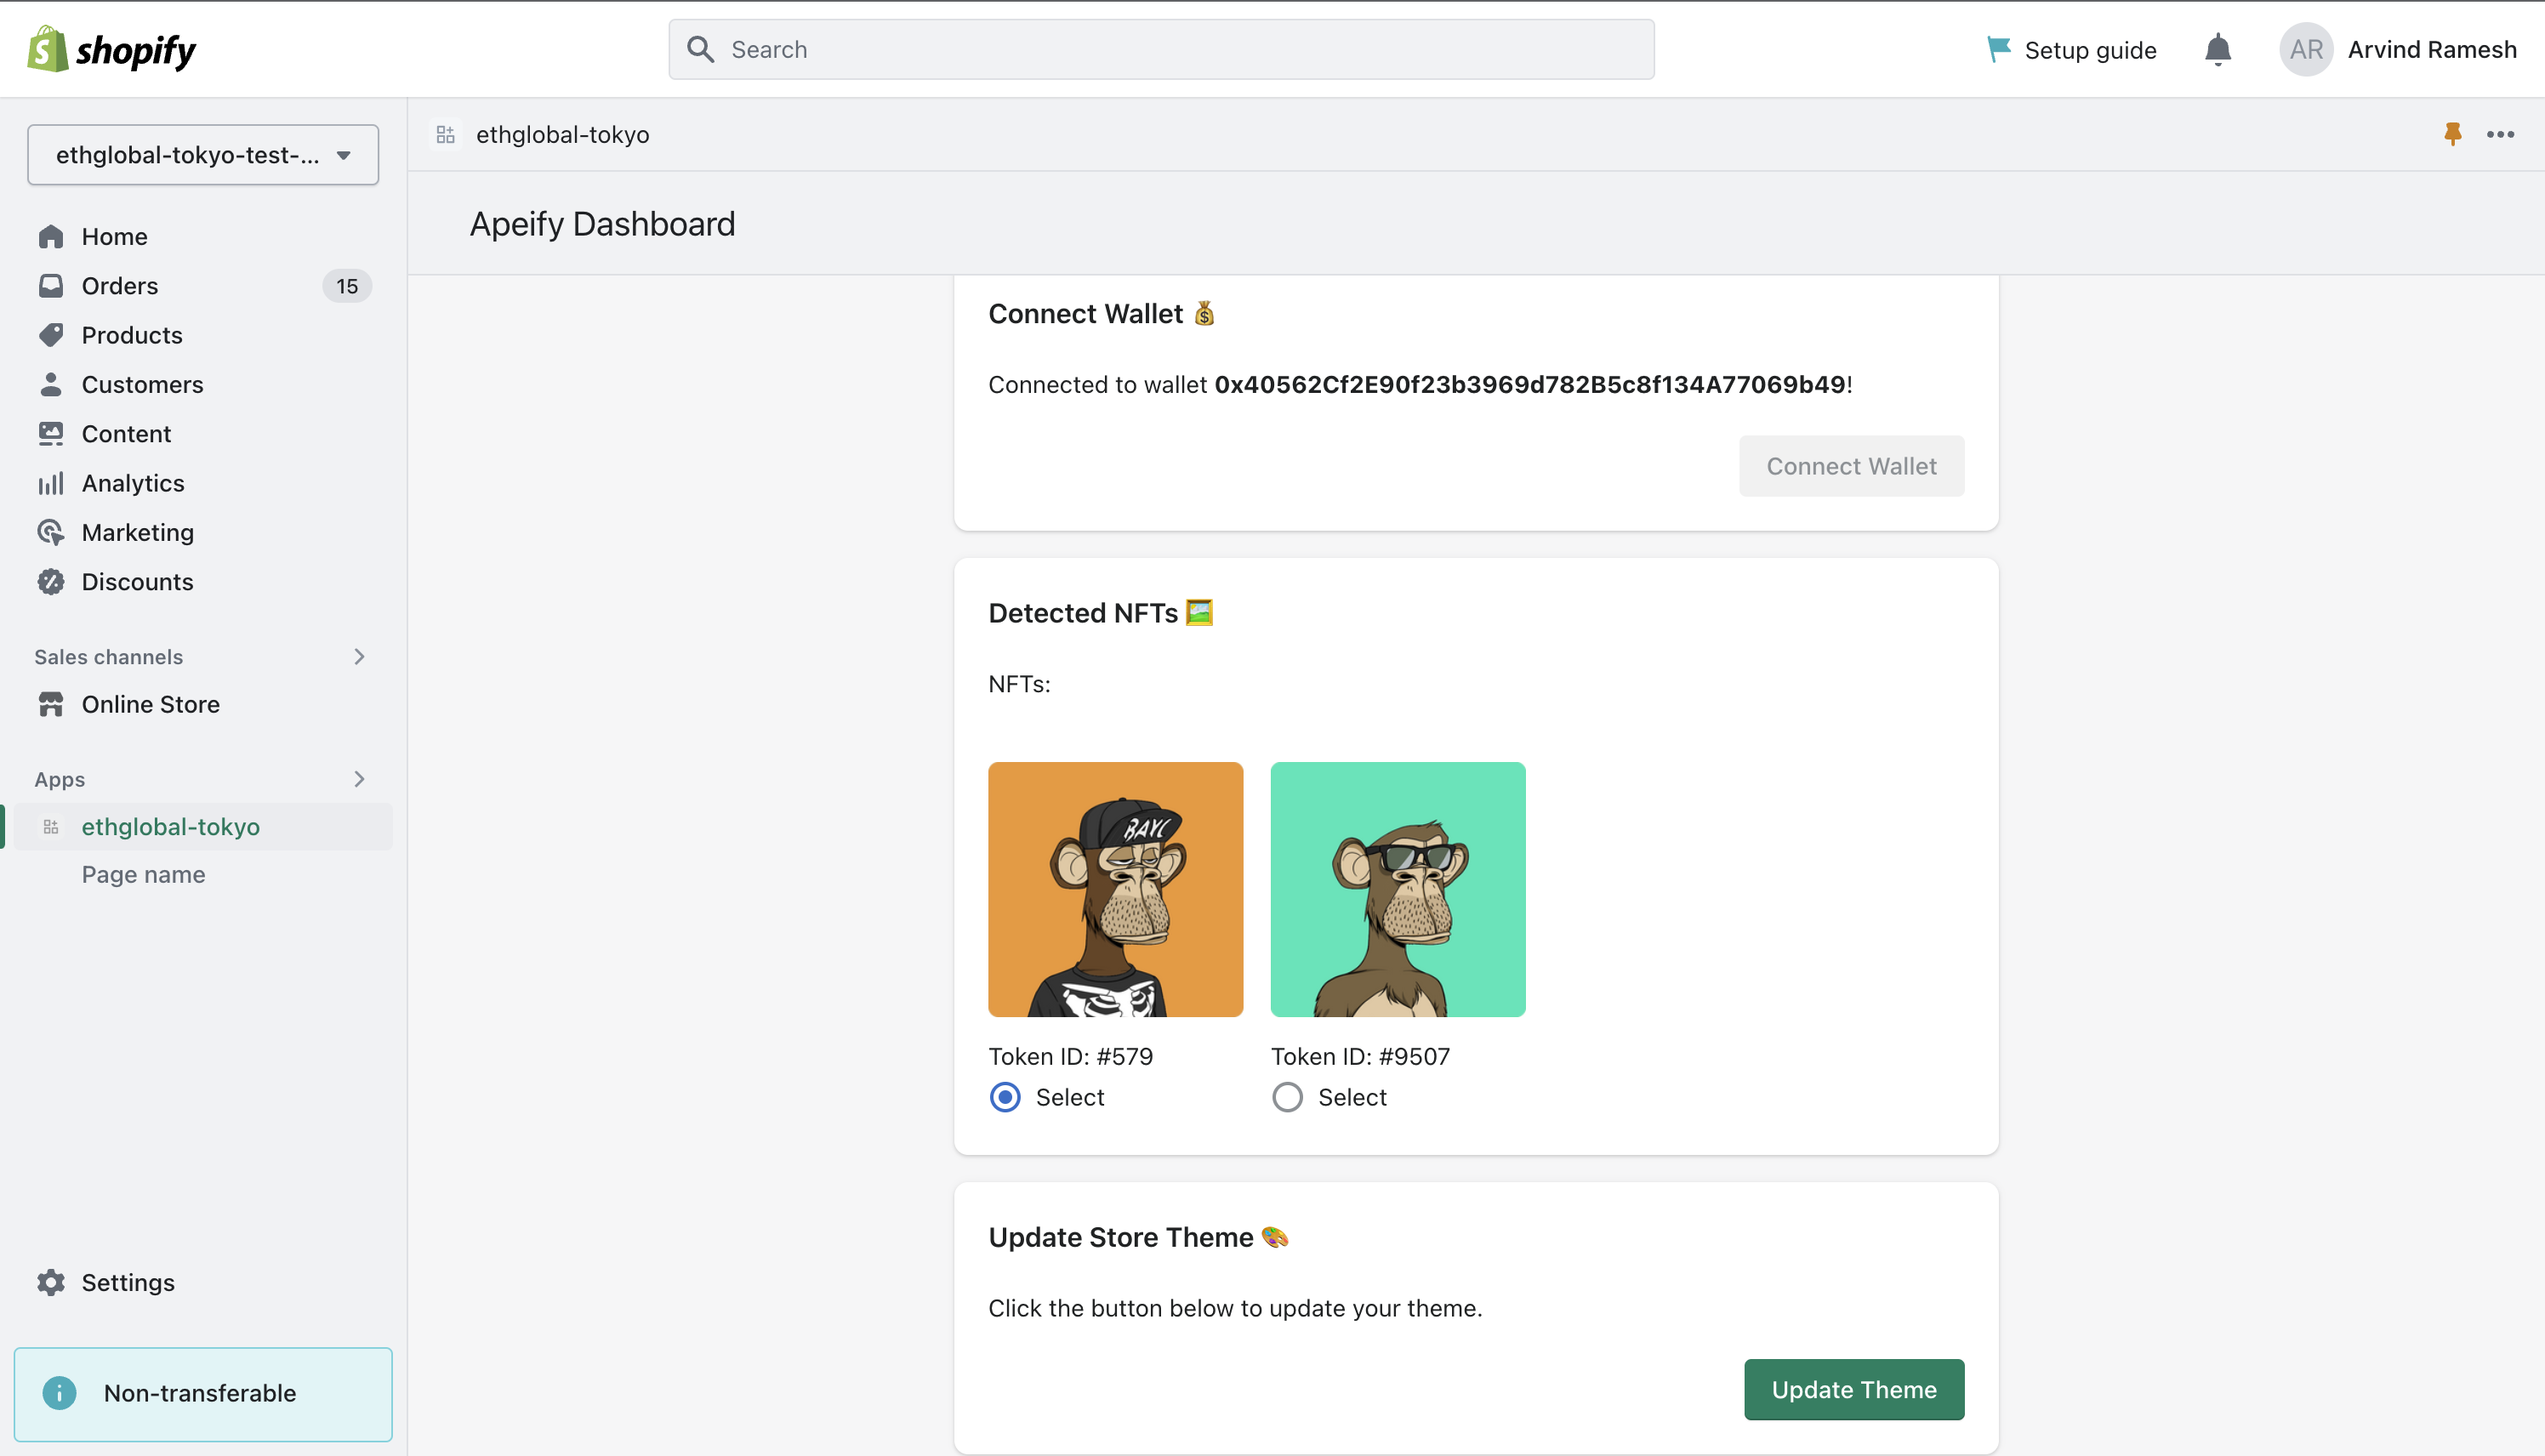Open Marketing in sidebar
The height and width of the screenshot is (1456, 2545).
tap(138, 532)
